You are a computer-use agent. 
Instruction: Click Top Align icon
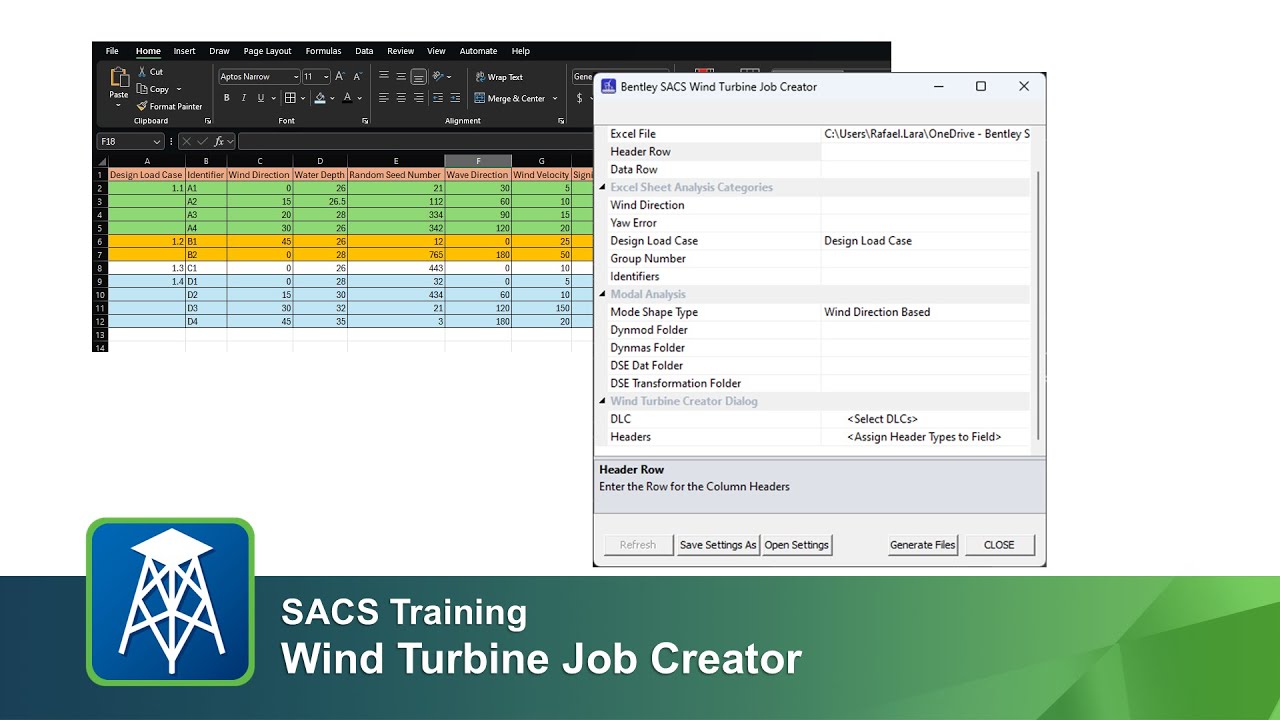click(x=384, y=76)
